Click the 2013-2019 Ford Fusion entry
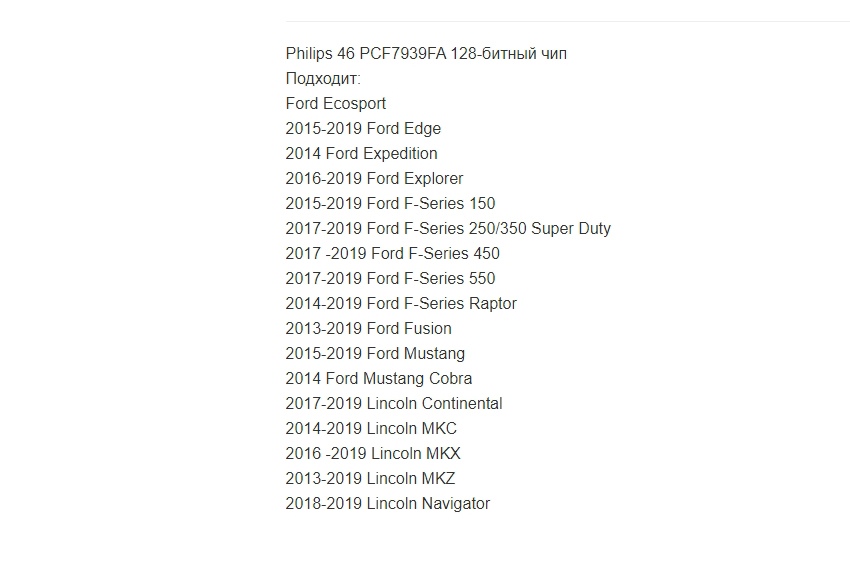This screenshot has height=567, width=850. click(369, 328)
